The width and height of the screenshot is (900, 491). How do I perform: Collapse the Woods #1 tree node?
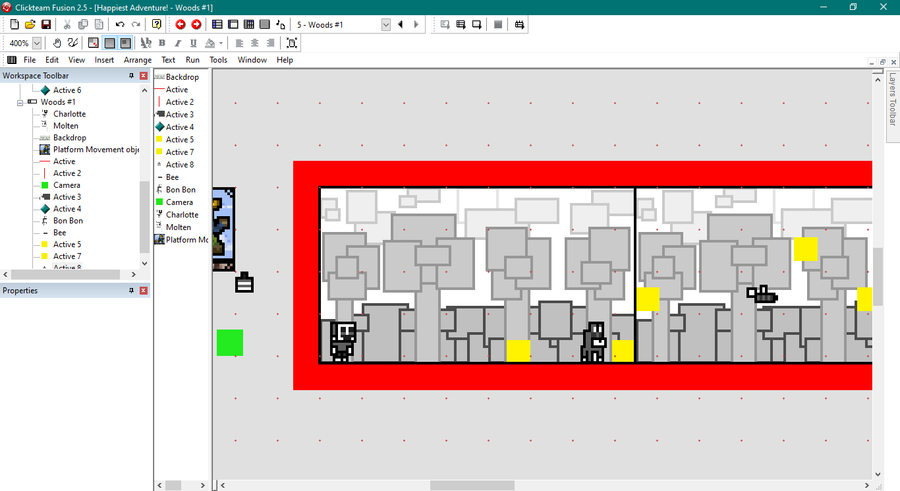point(20,103)
